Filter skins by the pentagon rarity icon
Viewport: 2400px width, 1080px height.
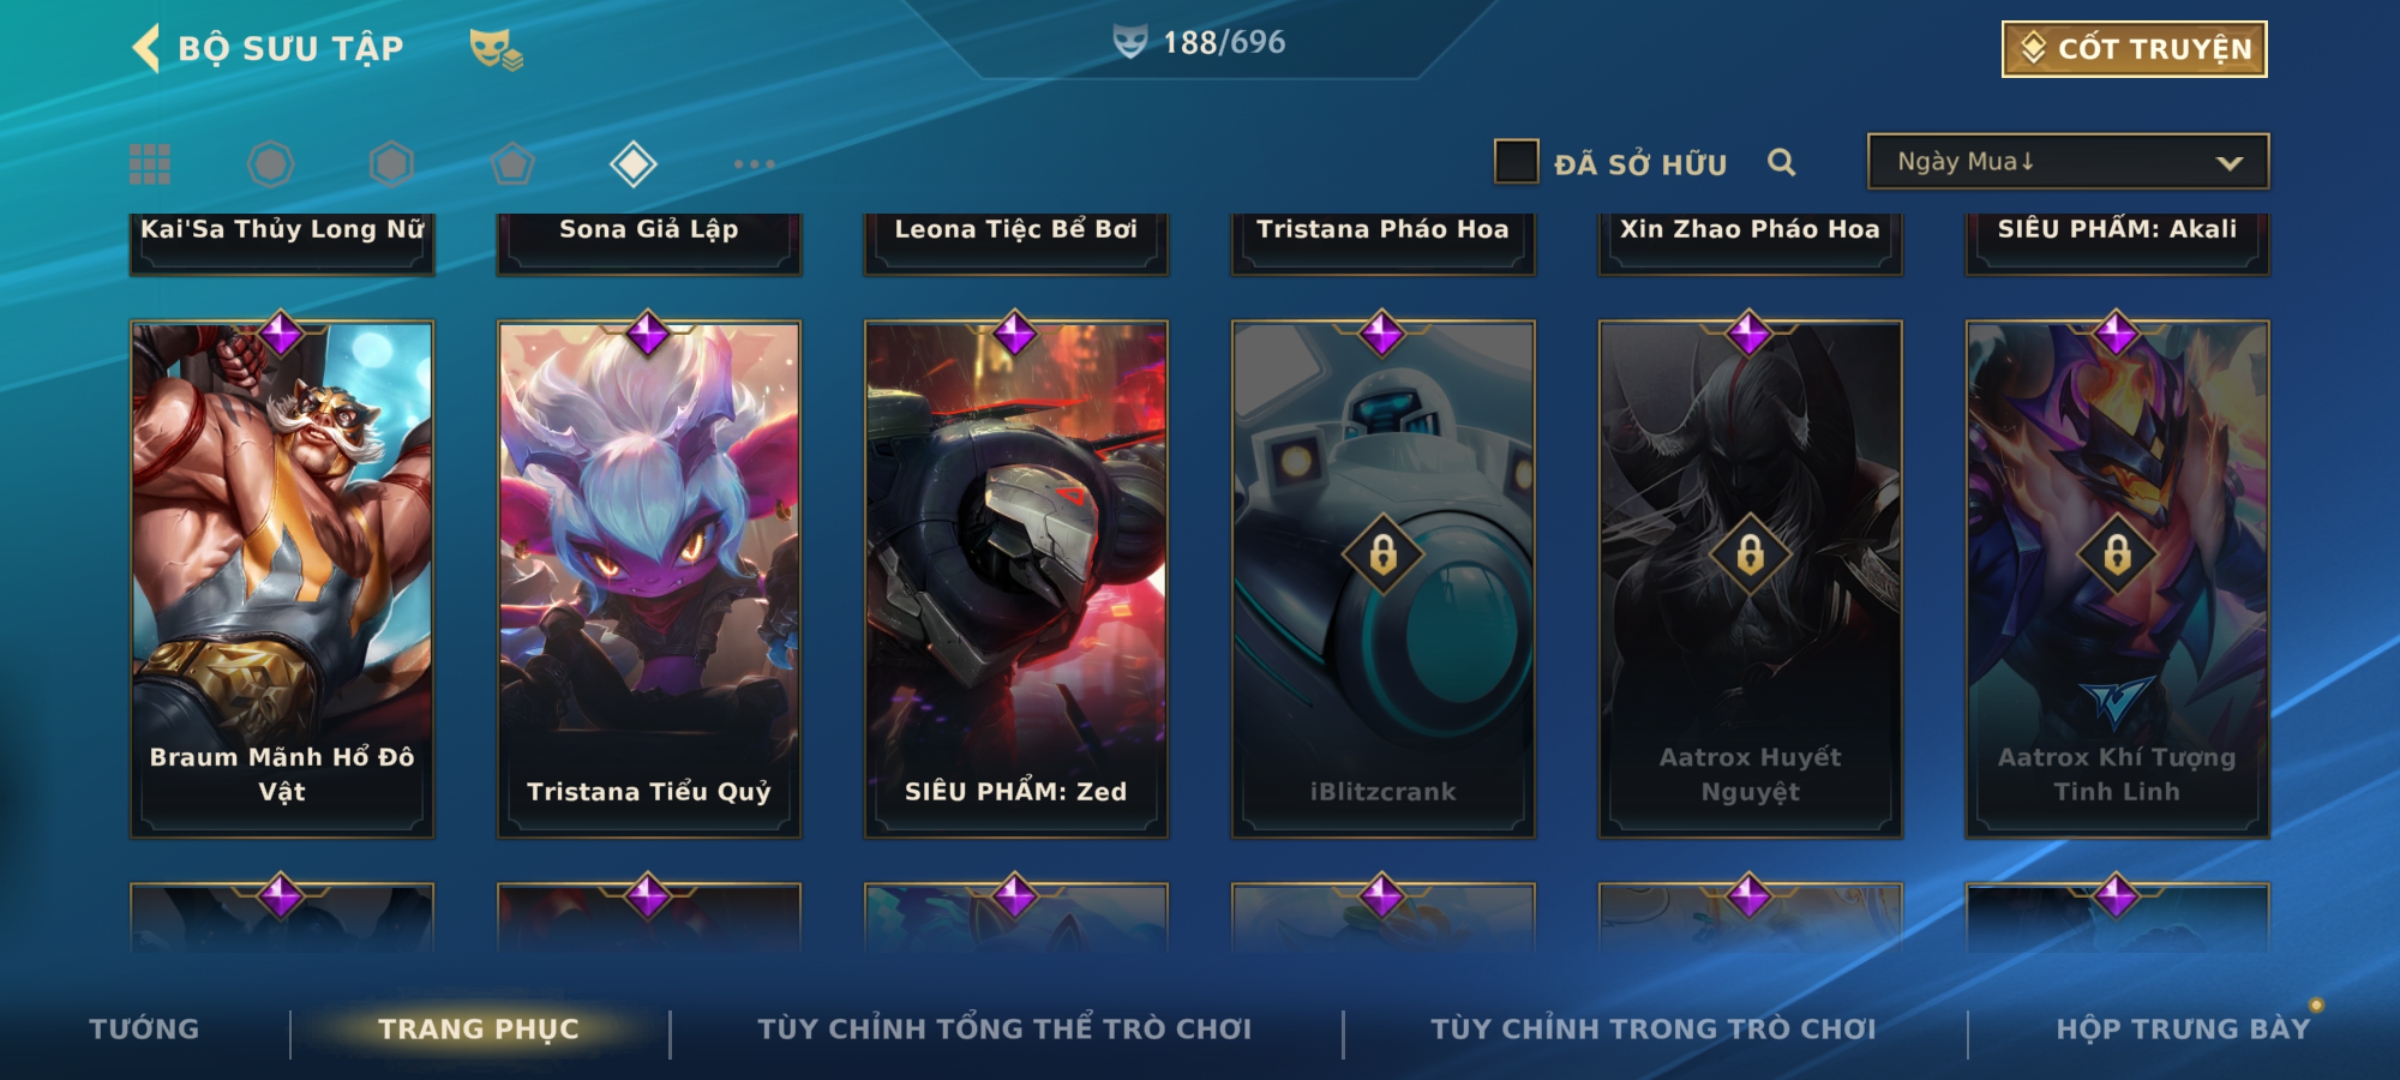[x=512, y=164]
